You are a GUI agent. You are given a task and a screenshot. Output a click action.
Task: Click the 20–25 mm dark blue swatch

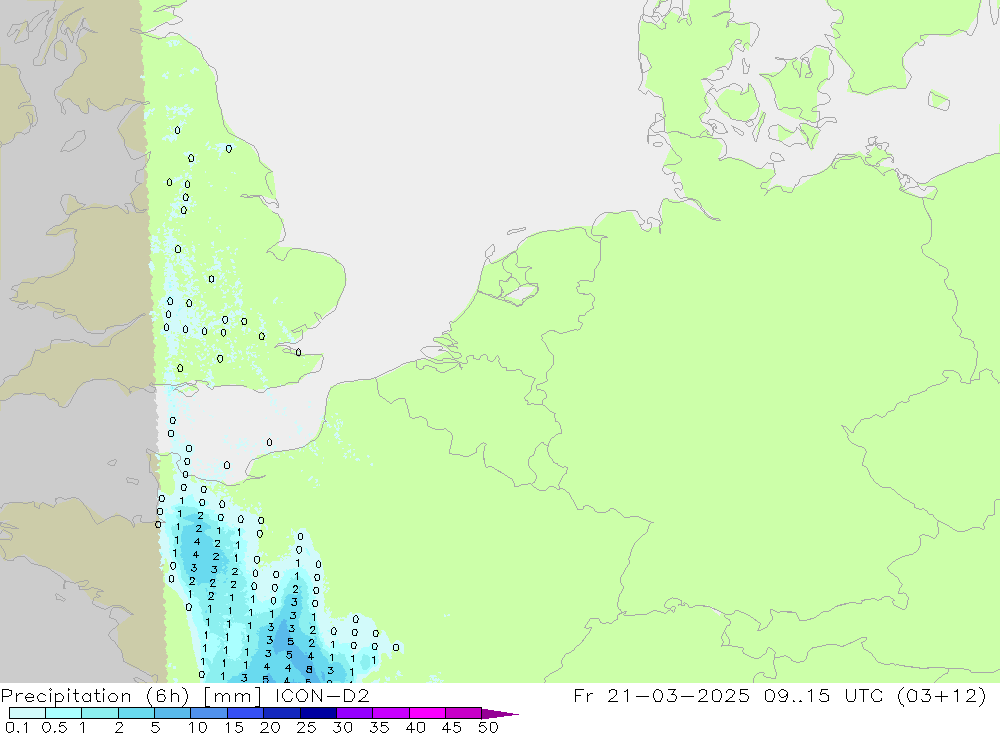click(281, 713)
